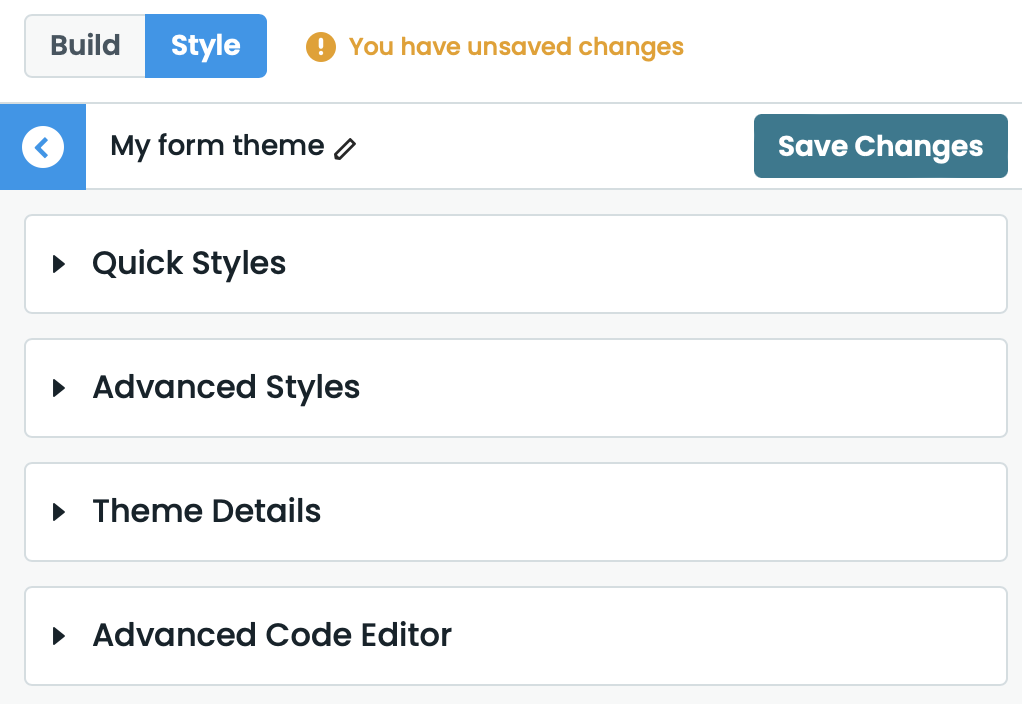Viewport: 1022px width, 704px height.
Task: Expand Theme Details using its triangle arrow
Action: click(x=59, y=512)
